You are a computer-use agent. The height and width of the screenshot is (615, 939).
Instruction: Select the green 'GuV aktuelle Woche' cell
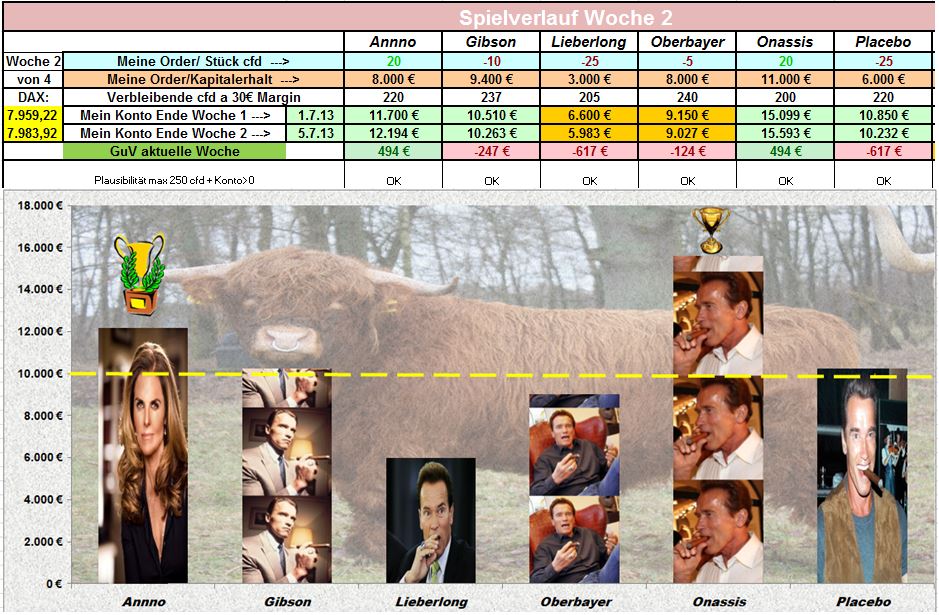[x=174, y=151]
